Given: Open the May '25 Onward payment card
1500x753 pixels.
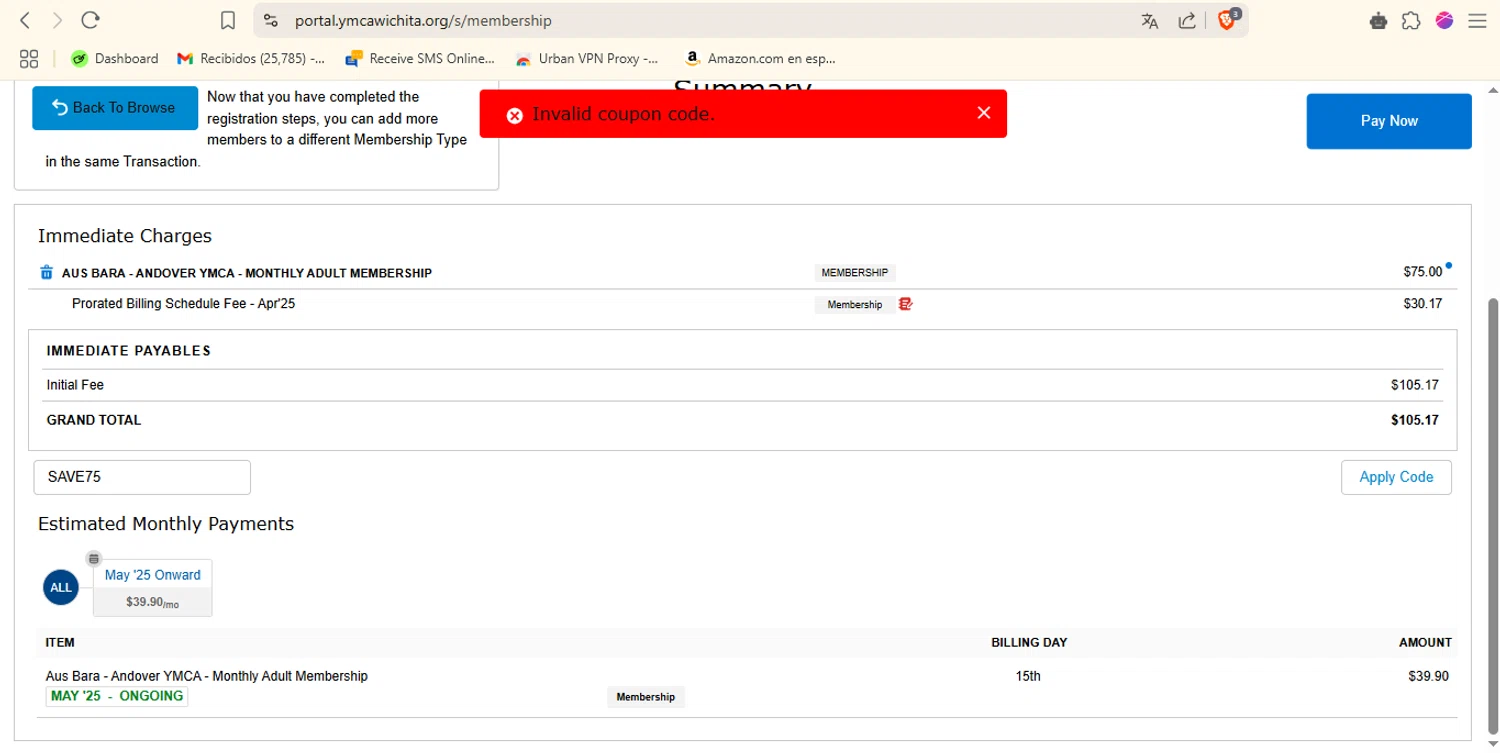Looking at the screenshot, I should [152, 588].
